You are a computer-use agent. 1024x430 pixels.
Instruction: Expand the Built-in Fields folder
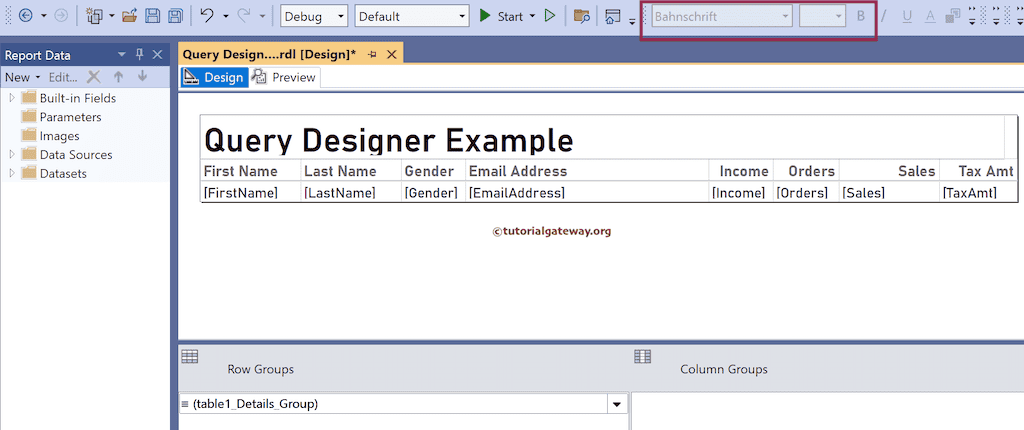click(x=12, y=98)
